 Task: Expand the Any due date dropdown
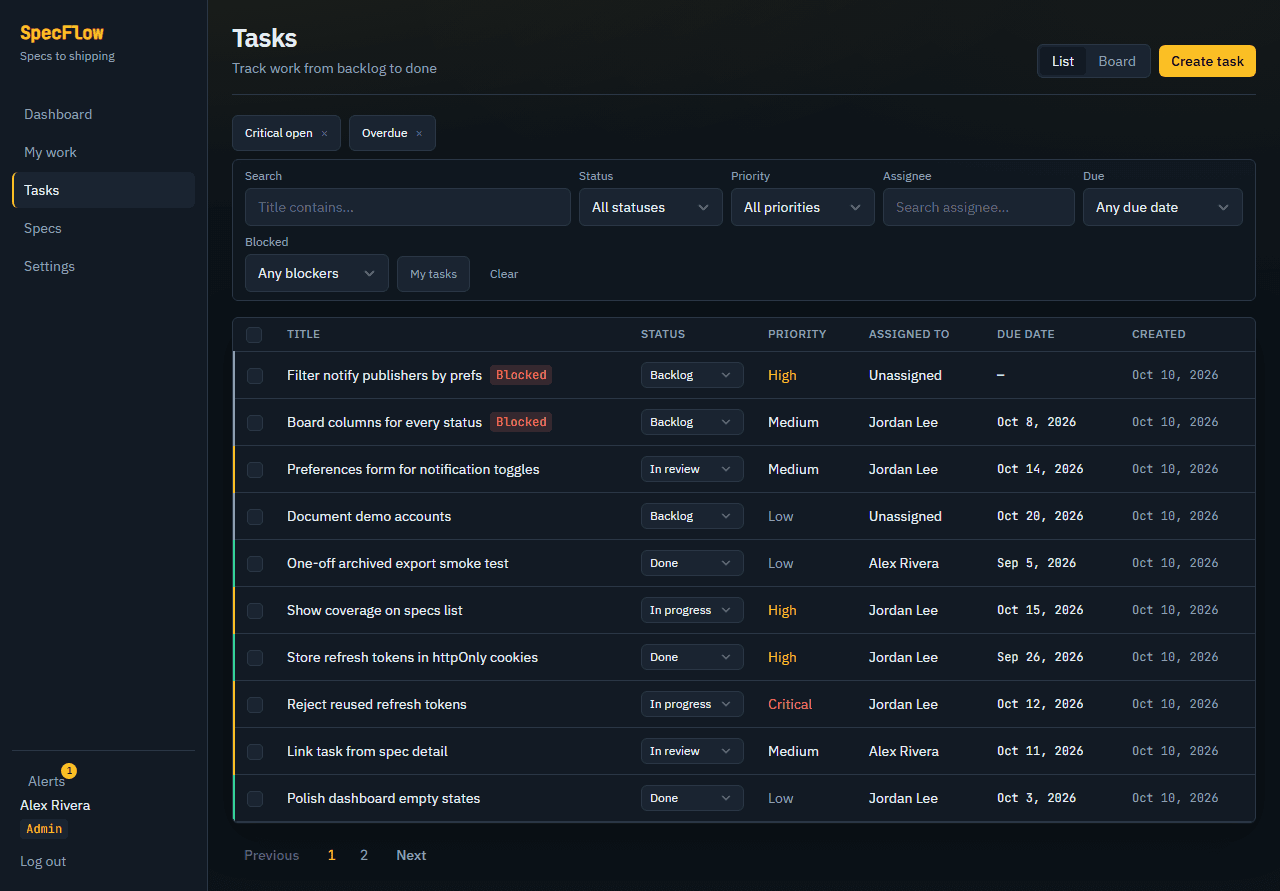[x=1163, y=207]
